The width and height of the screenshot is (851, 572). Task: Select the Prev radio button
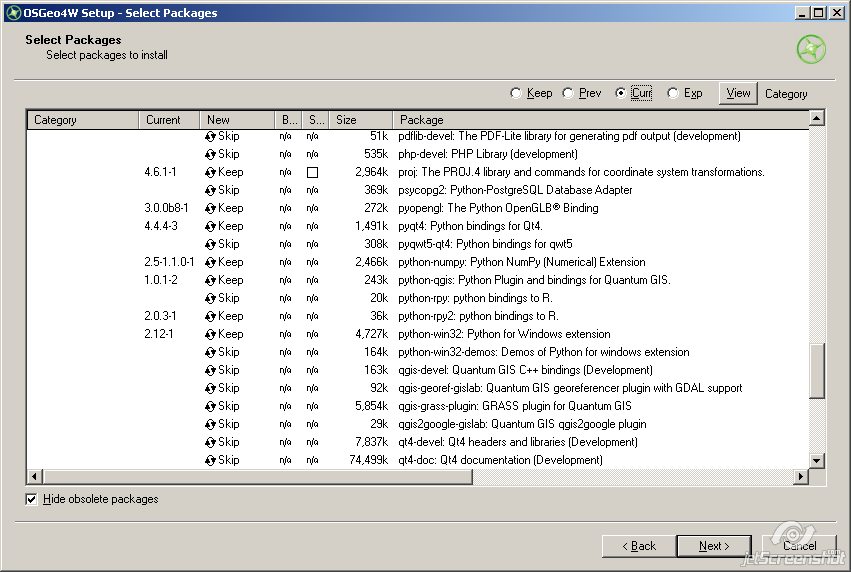pos(568,93)
